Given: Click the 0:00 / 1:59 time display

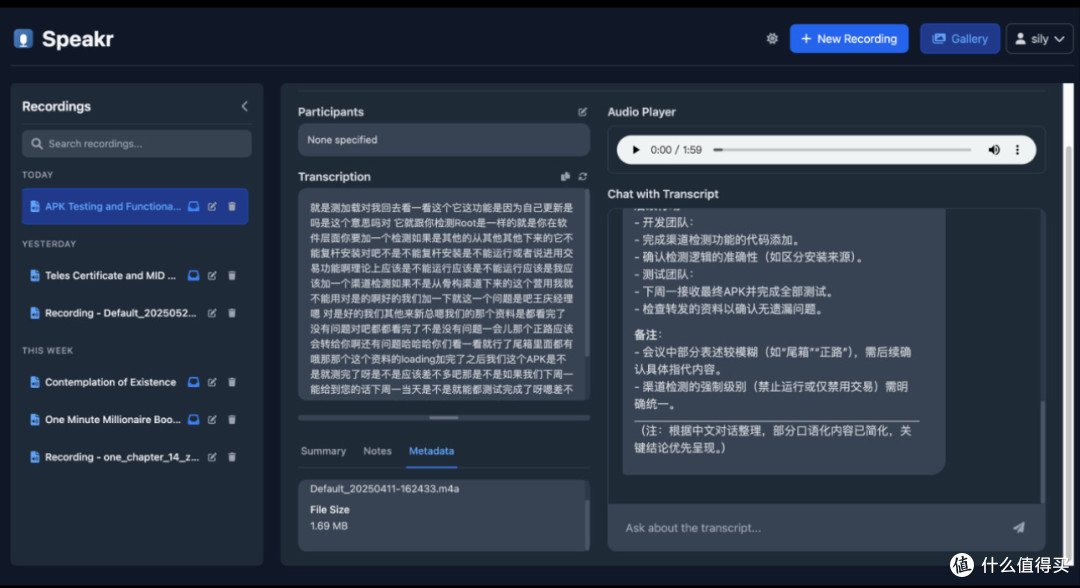Looking at the screenshot, I should (x=676, y=150).
